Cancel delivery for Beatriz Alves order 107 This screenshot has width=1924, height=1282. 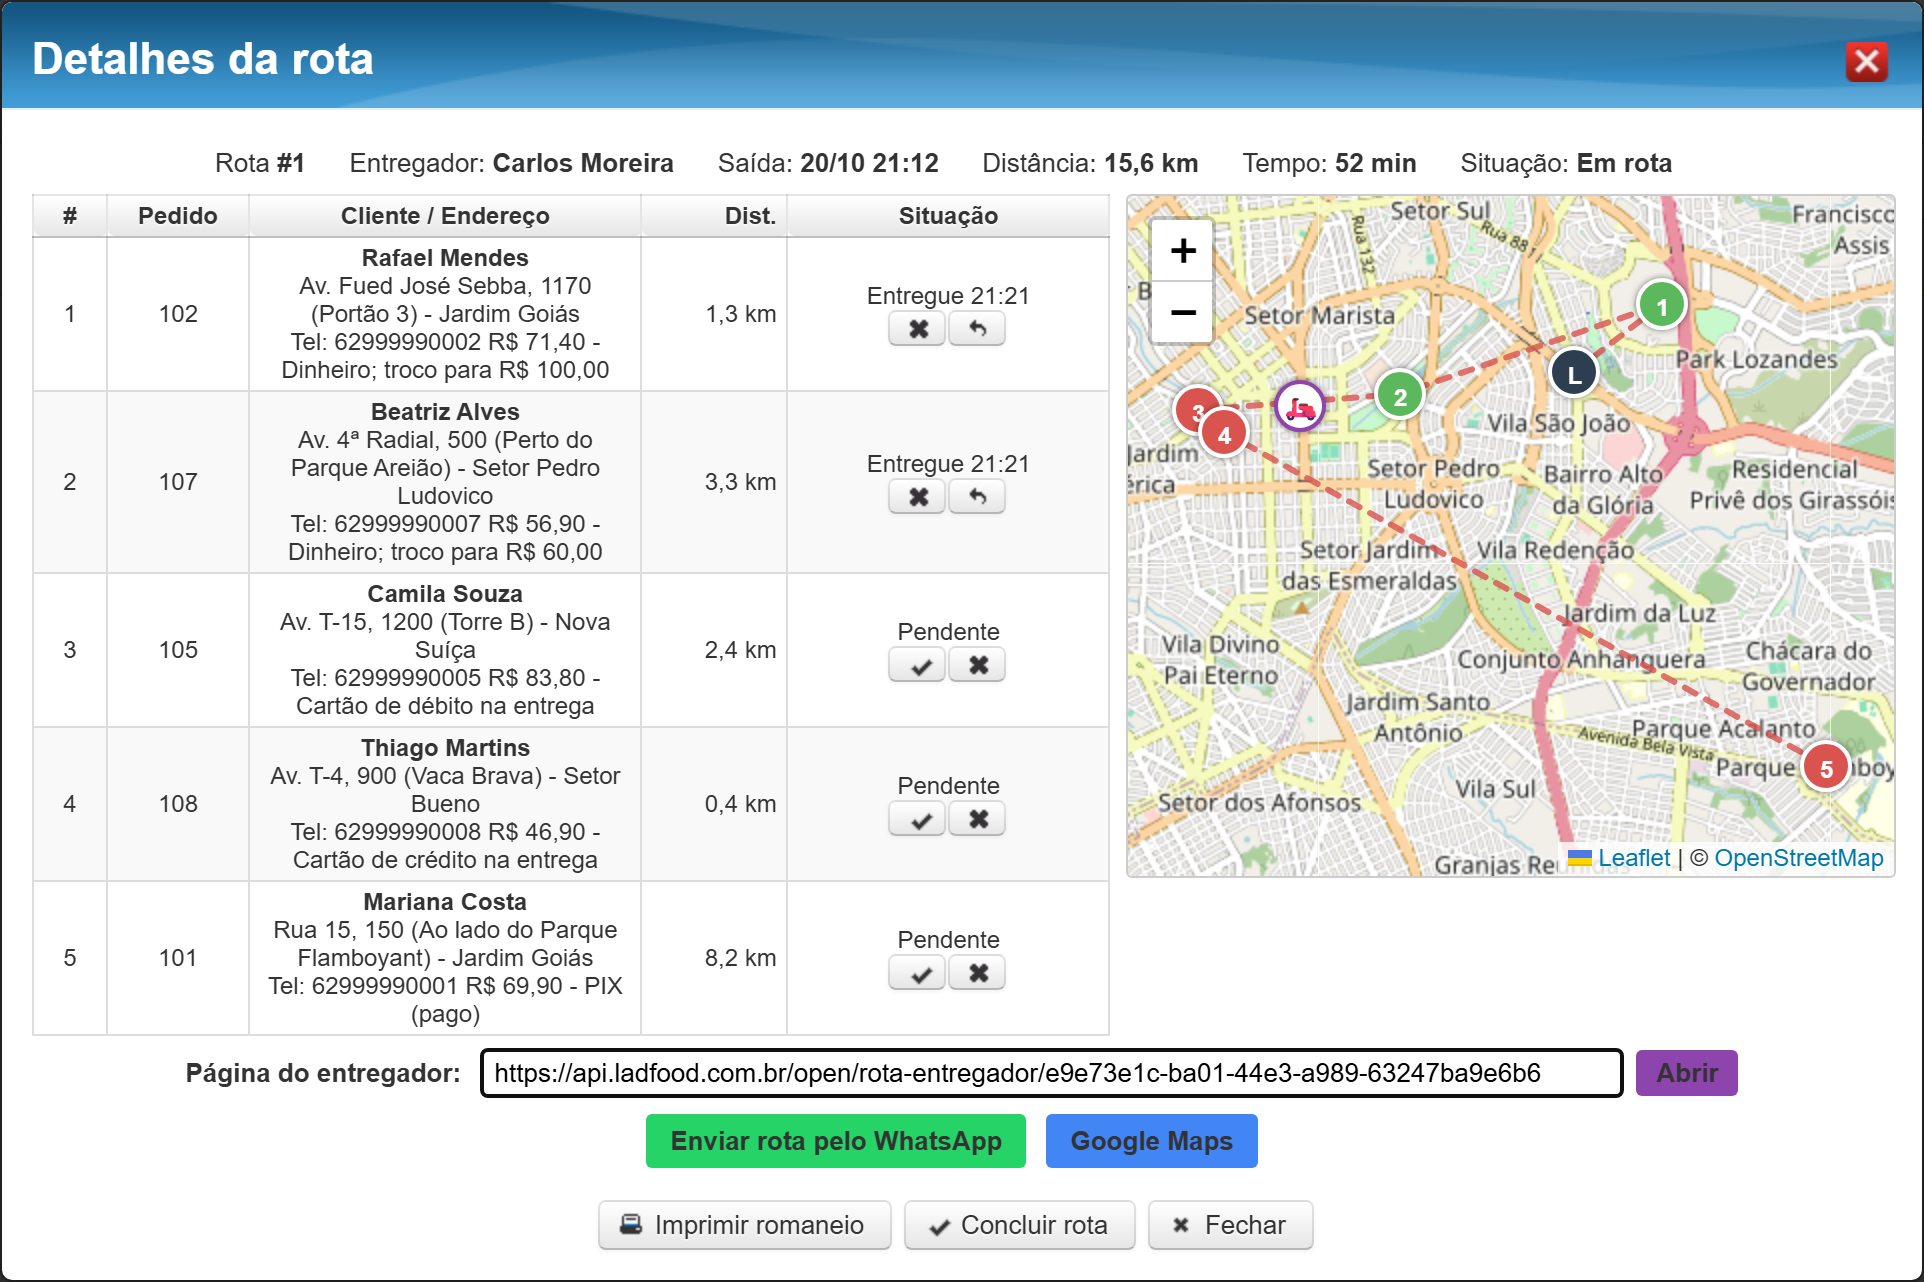pos(917,497)
